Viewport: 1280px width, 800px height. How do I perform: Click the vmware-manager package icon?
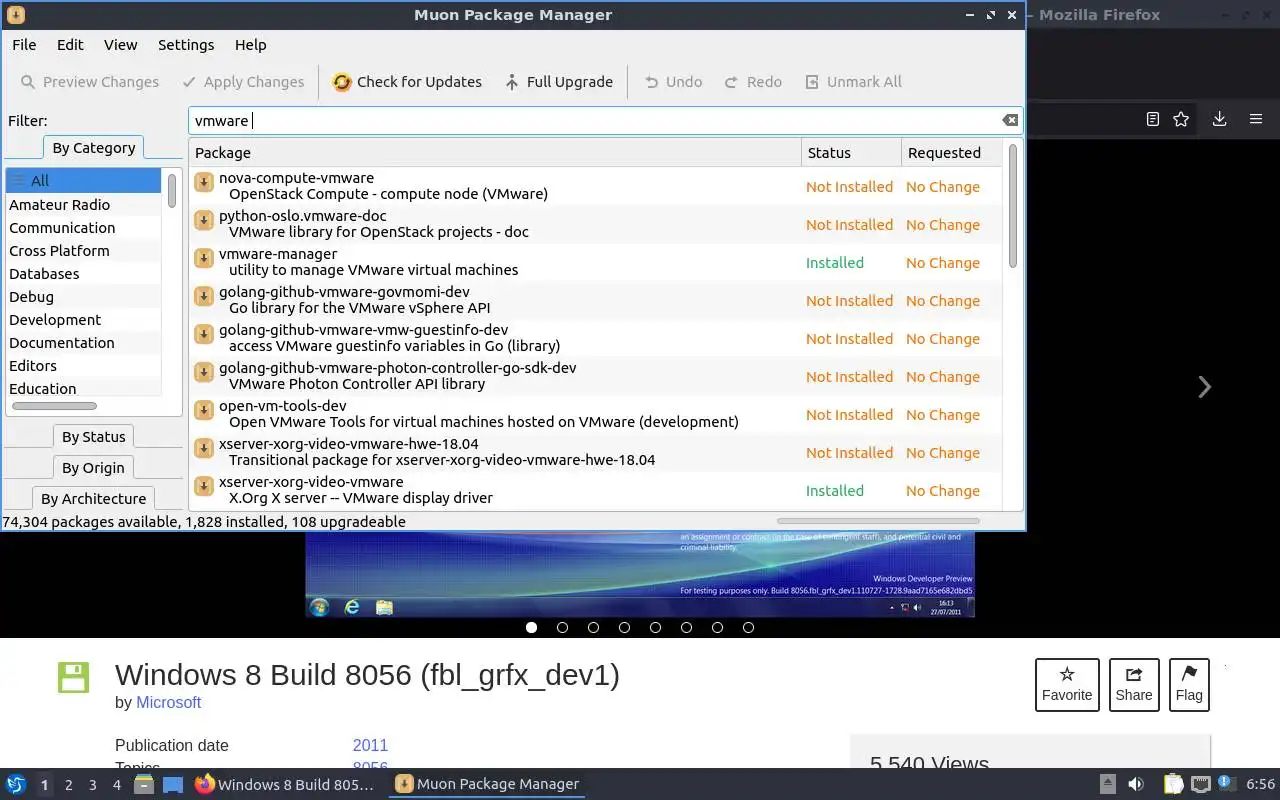coord(204,258)
